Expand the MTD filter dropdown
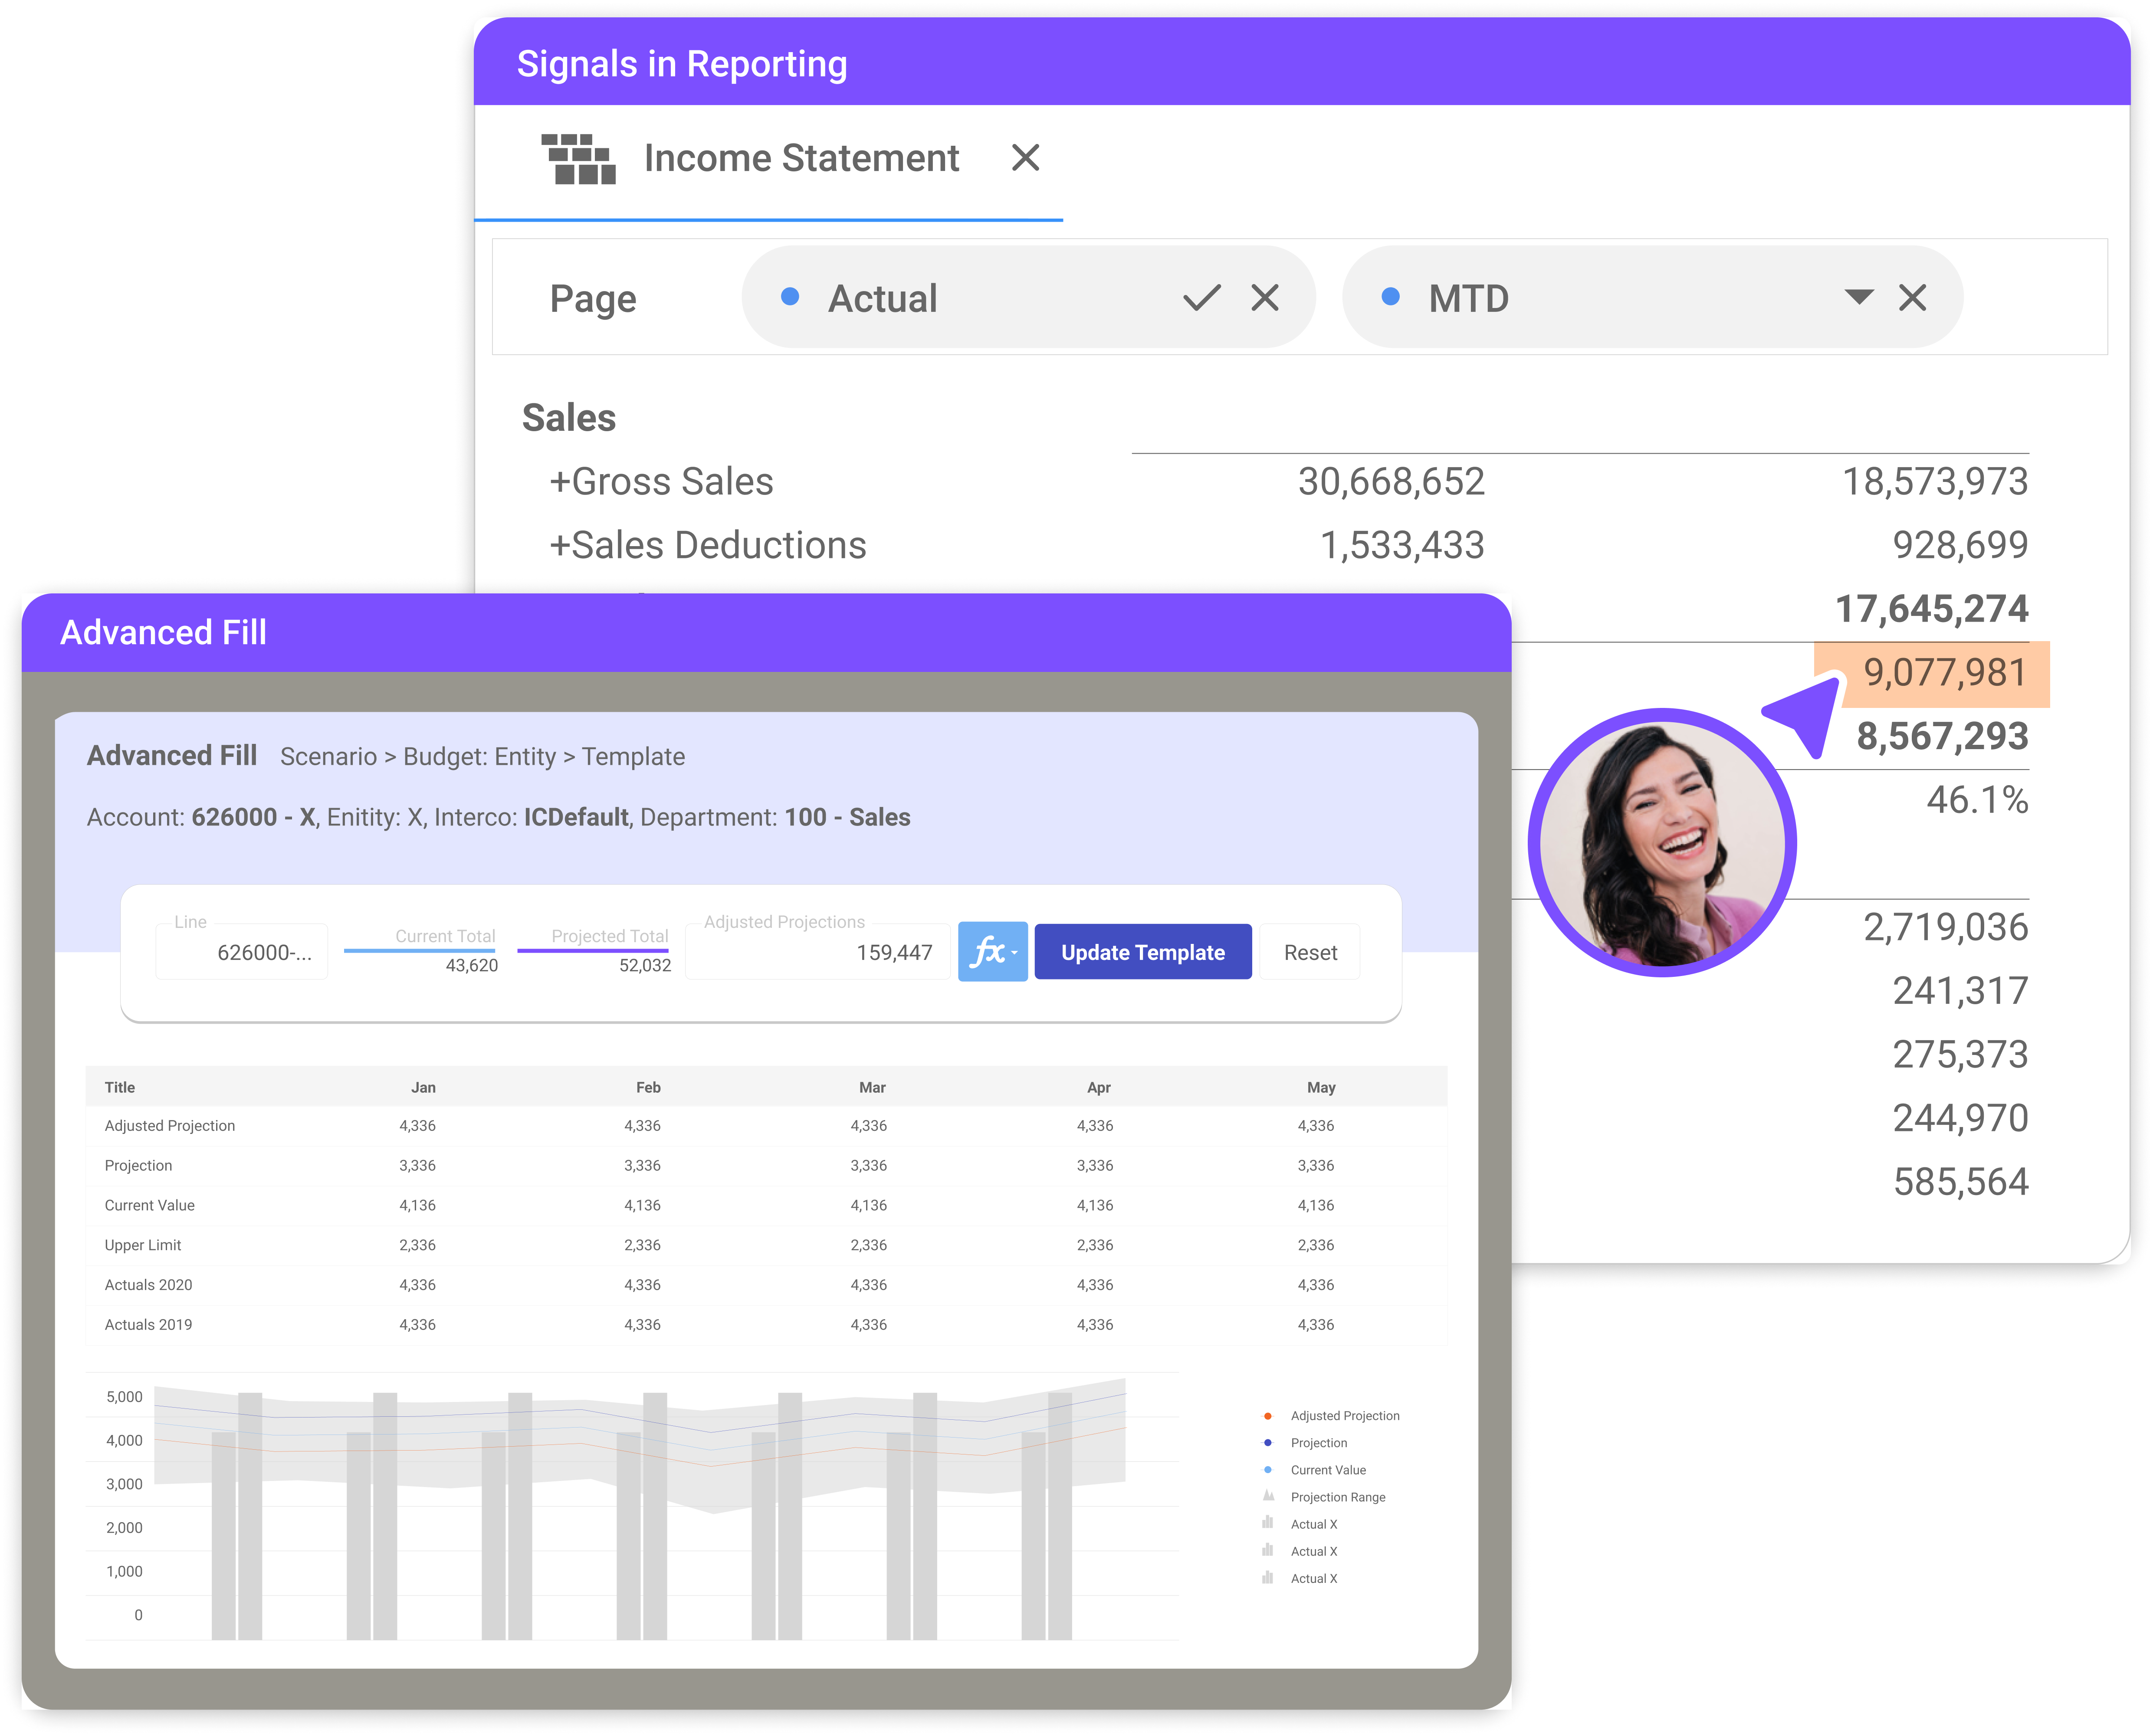 (x=1857, y=297)
